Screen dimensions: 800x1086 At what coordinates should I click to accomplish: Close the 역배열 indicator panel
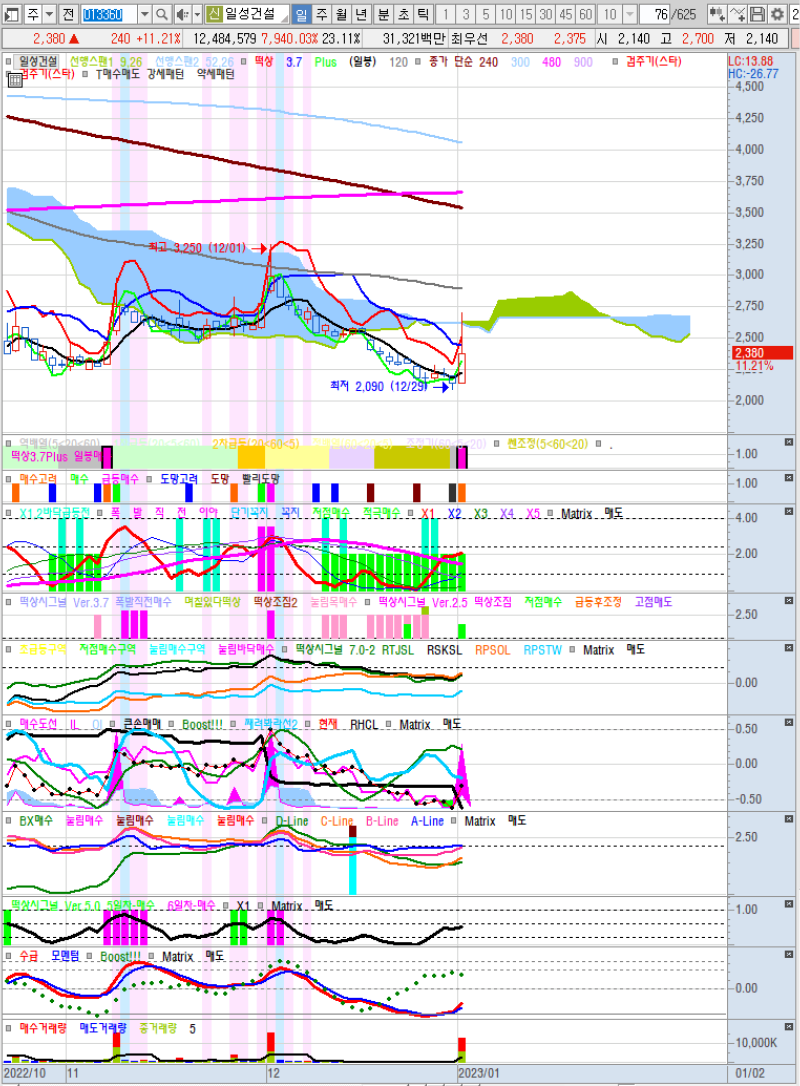click(x=789, y=442)
